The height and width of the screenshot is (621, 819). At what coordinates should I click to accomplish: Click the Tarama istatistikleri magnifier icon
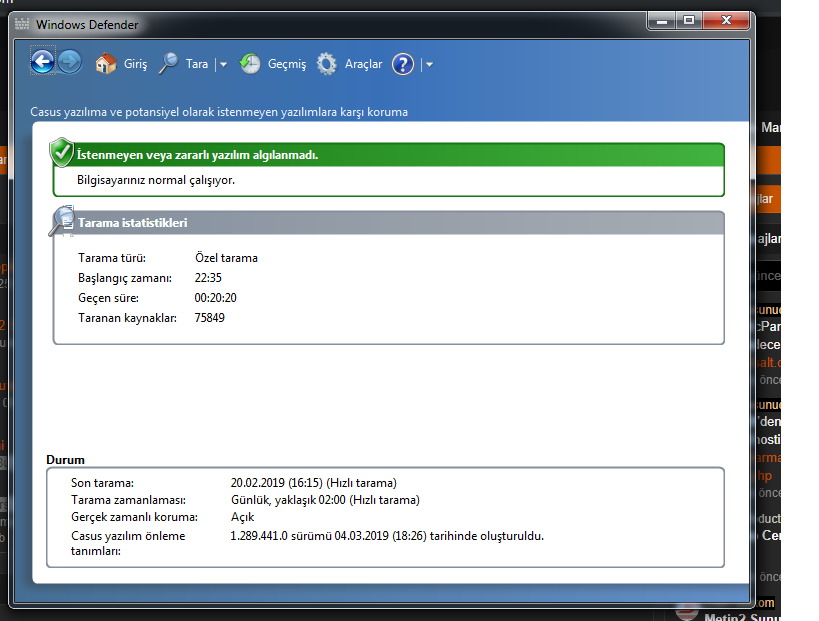[62, 221]
